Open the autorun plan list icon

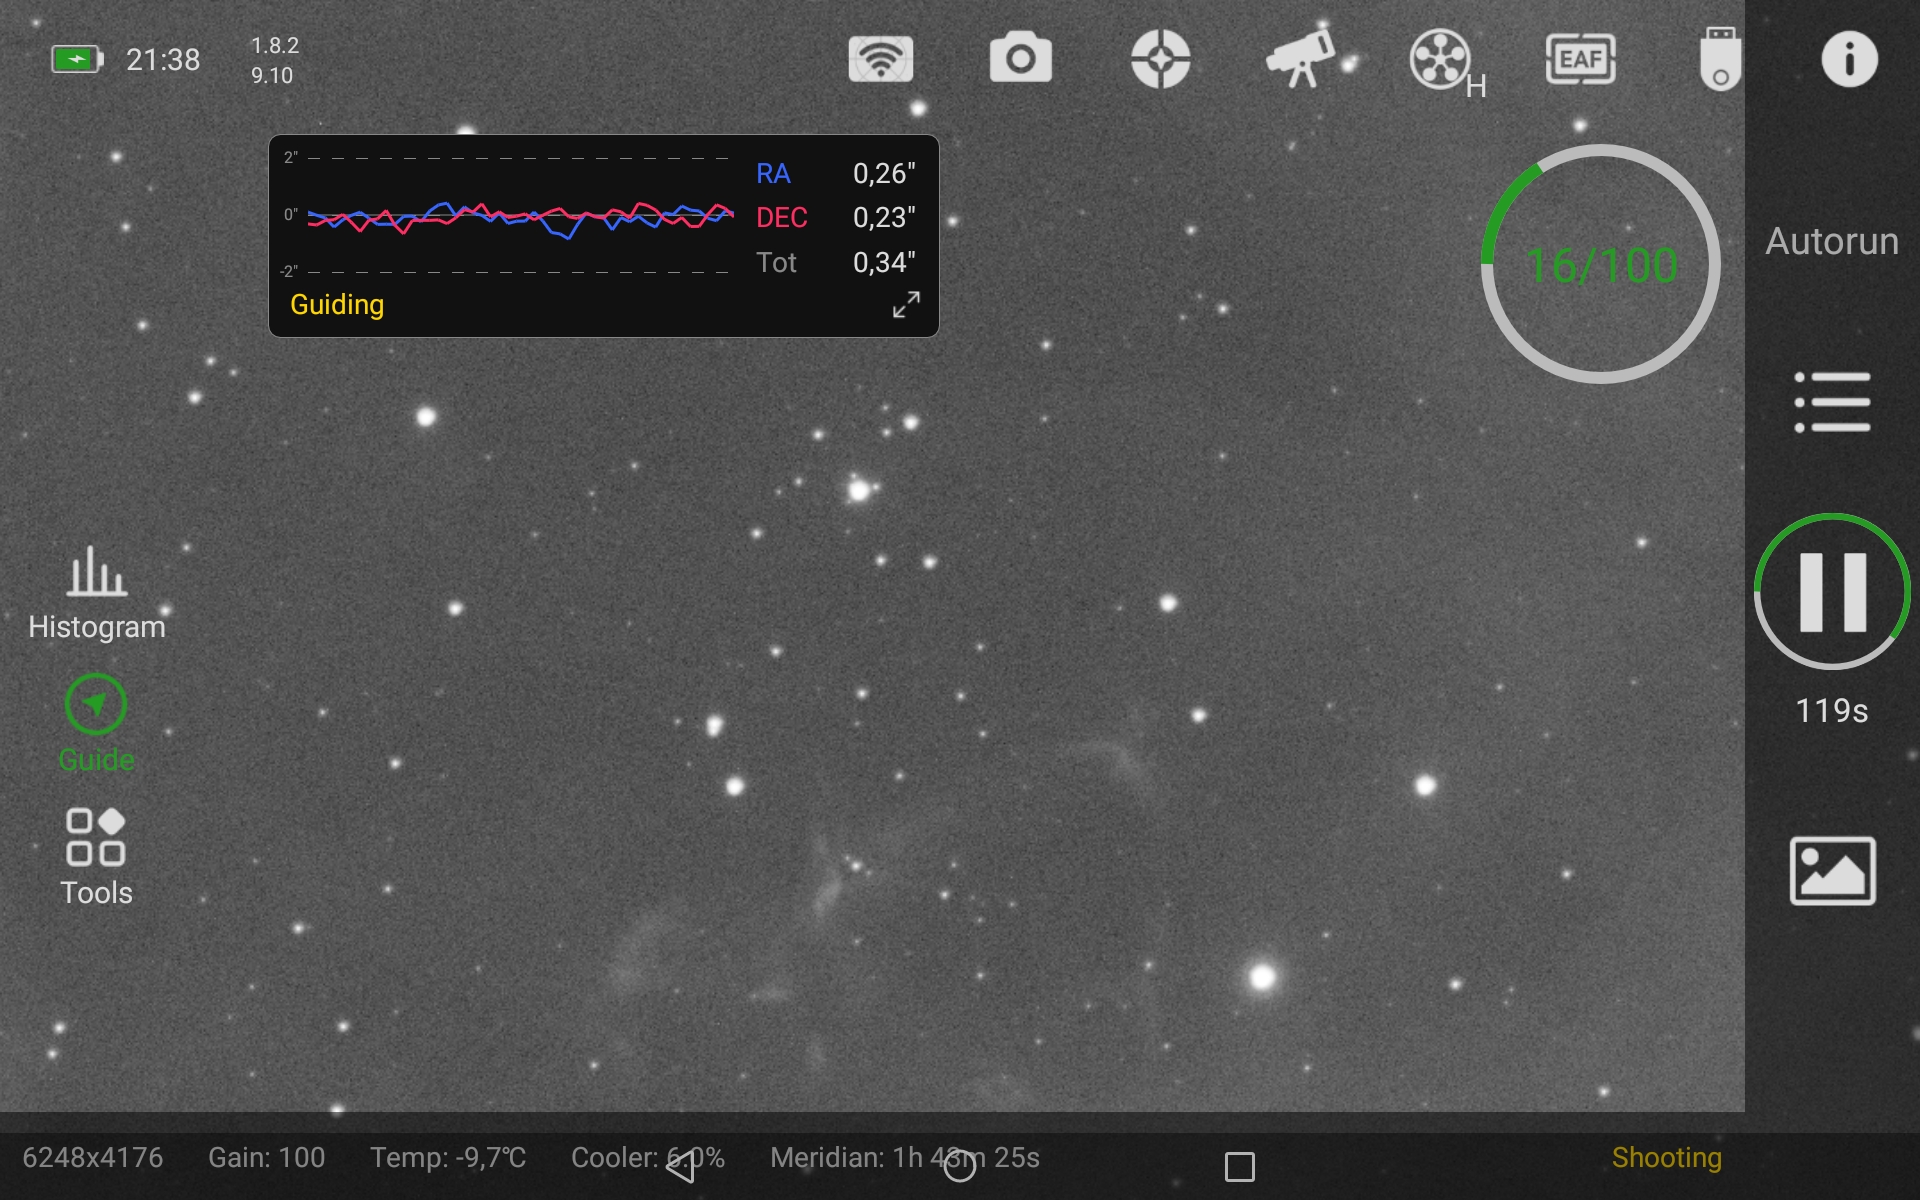point(1832,402)
